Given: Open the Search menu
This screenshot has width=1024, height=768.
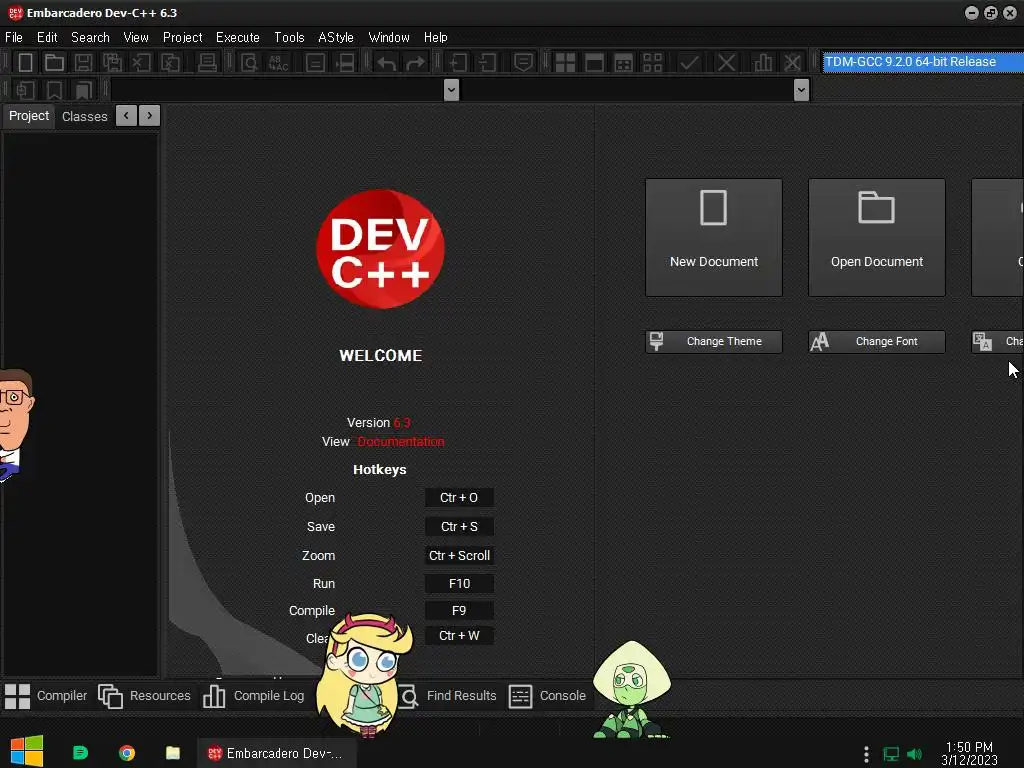Looking at the screenshot, I should tap(90, 37).
